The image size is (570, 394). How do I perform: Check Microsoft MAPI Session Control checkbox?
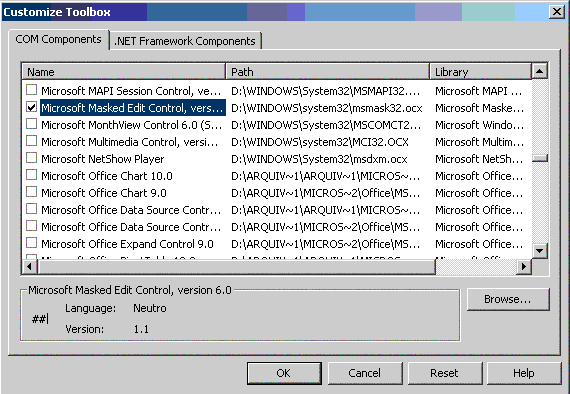point(32,90)
